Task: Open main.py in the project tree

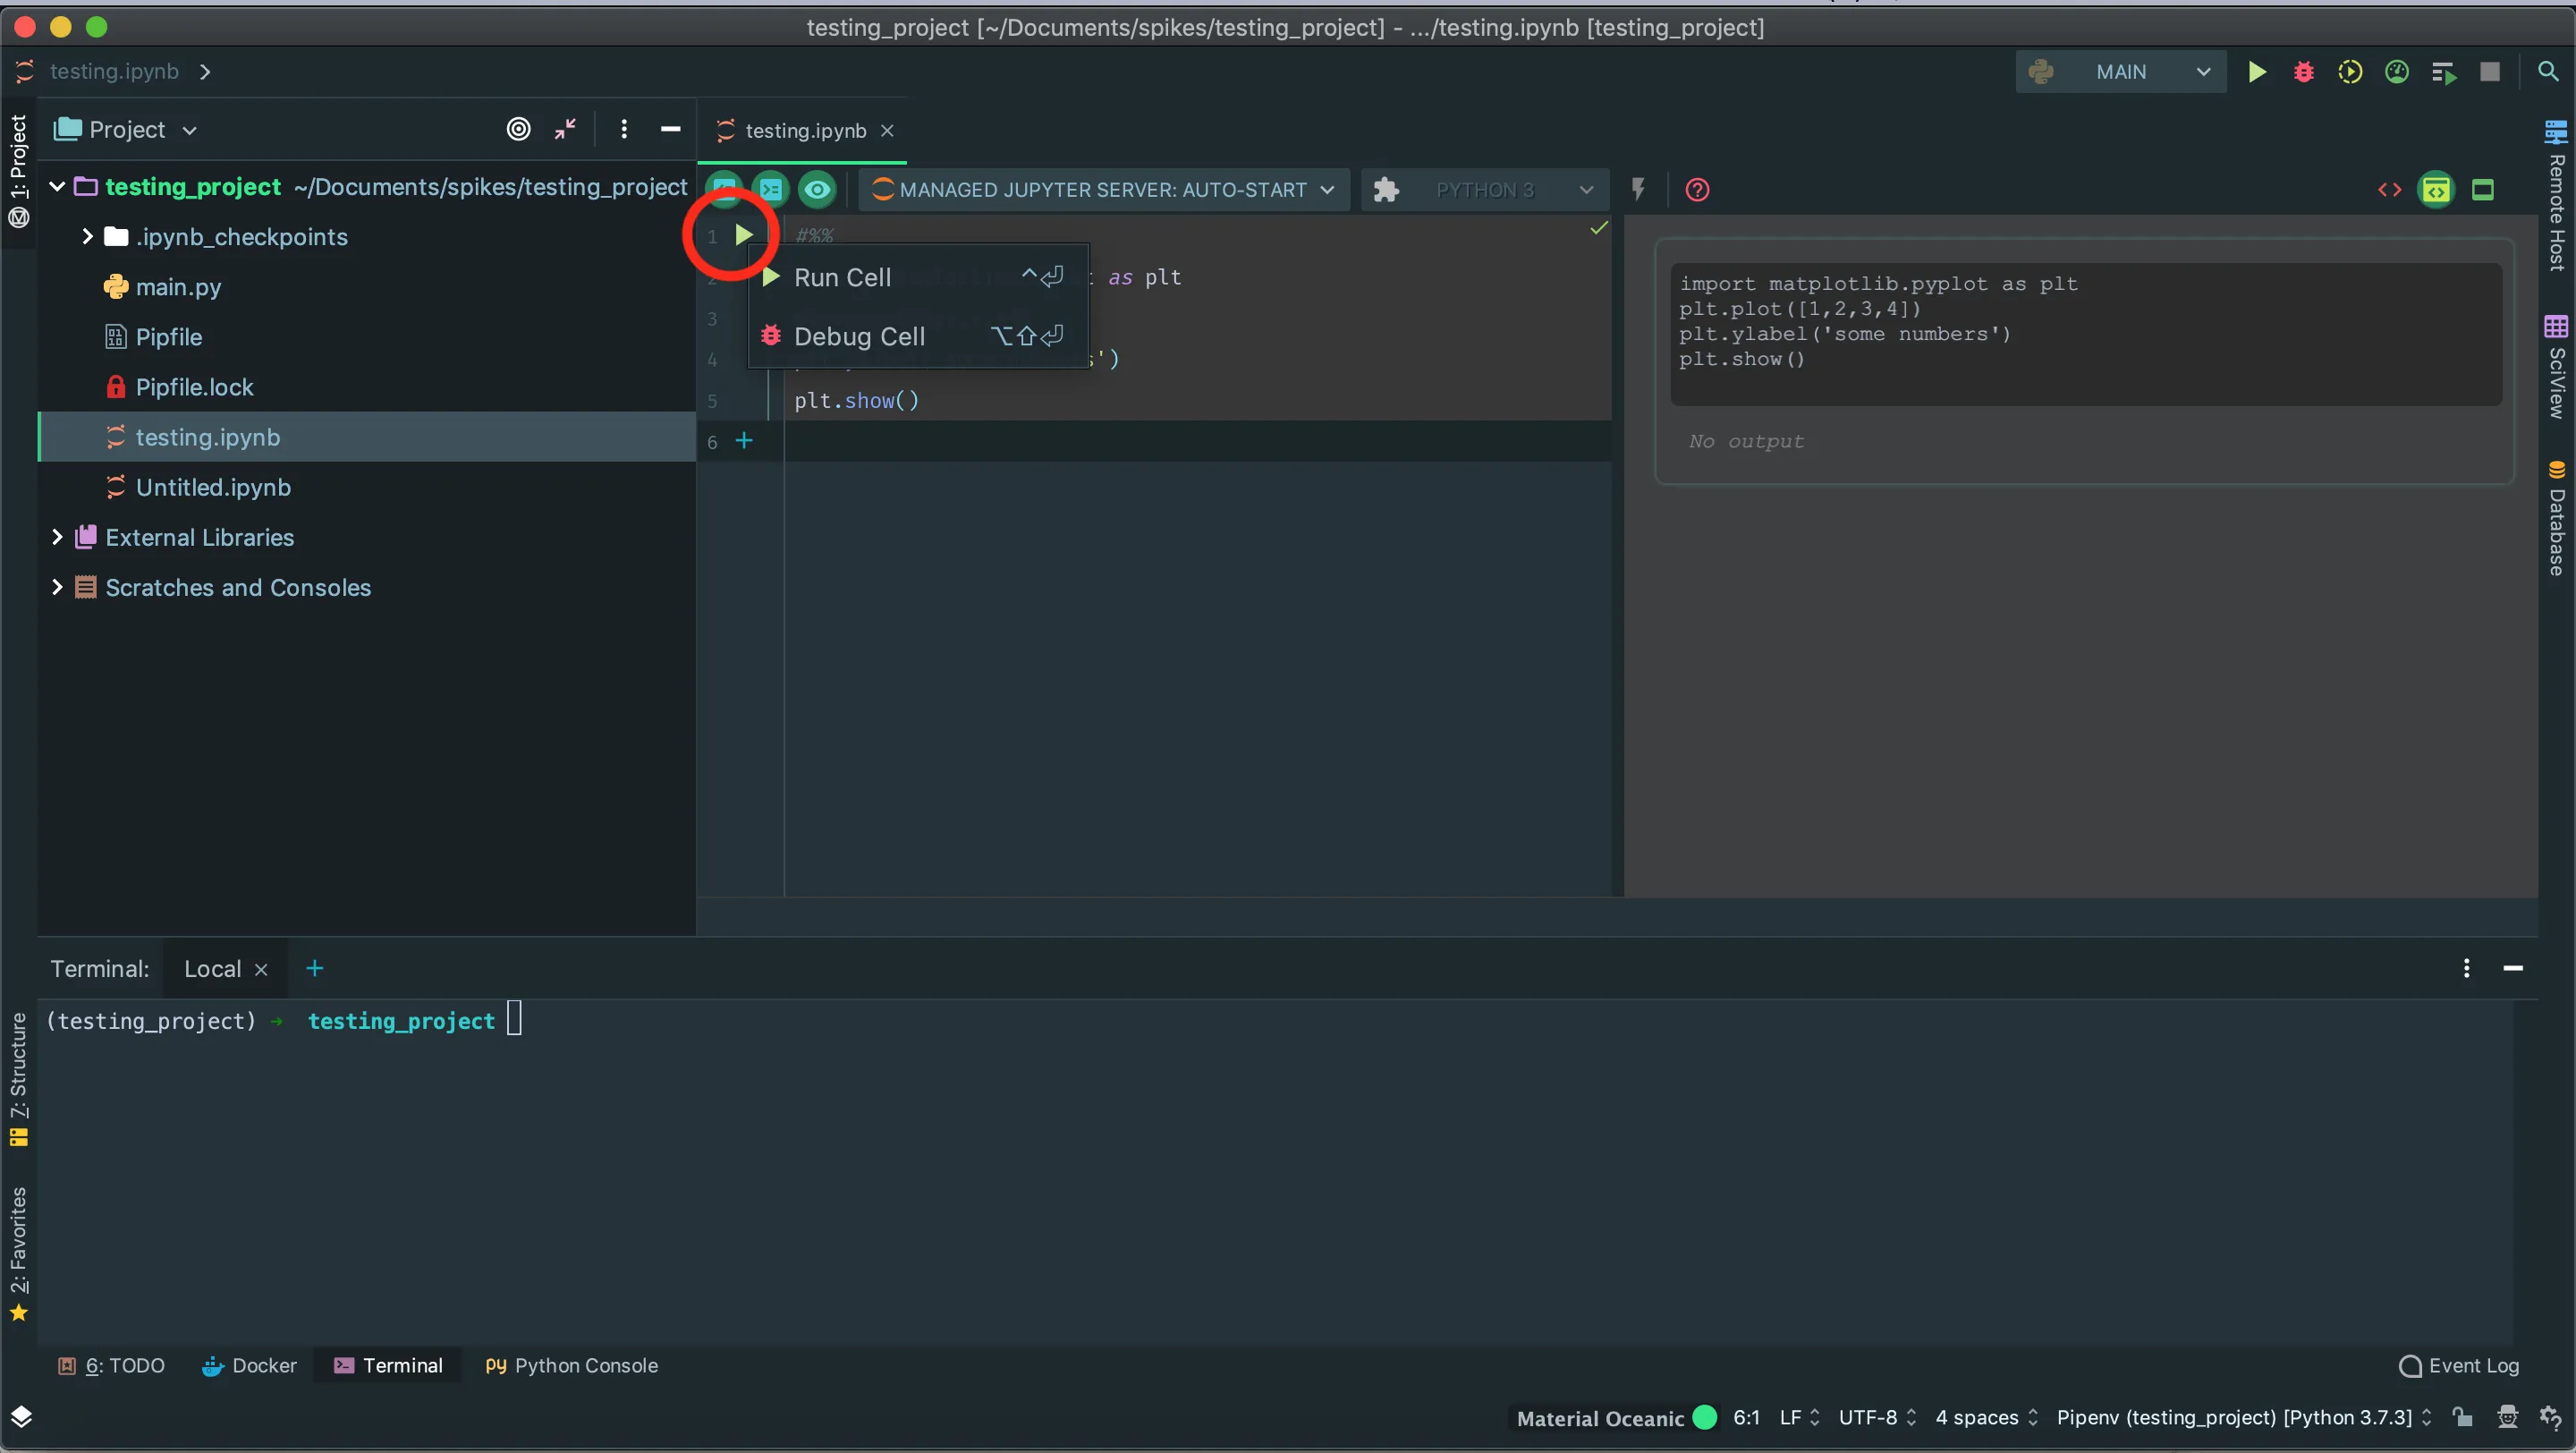Action: point(178,287)
